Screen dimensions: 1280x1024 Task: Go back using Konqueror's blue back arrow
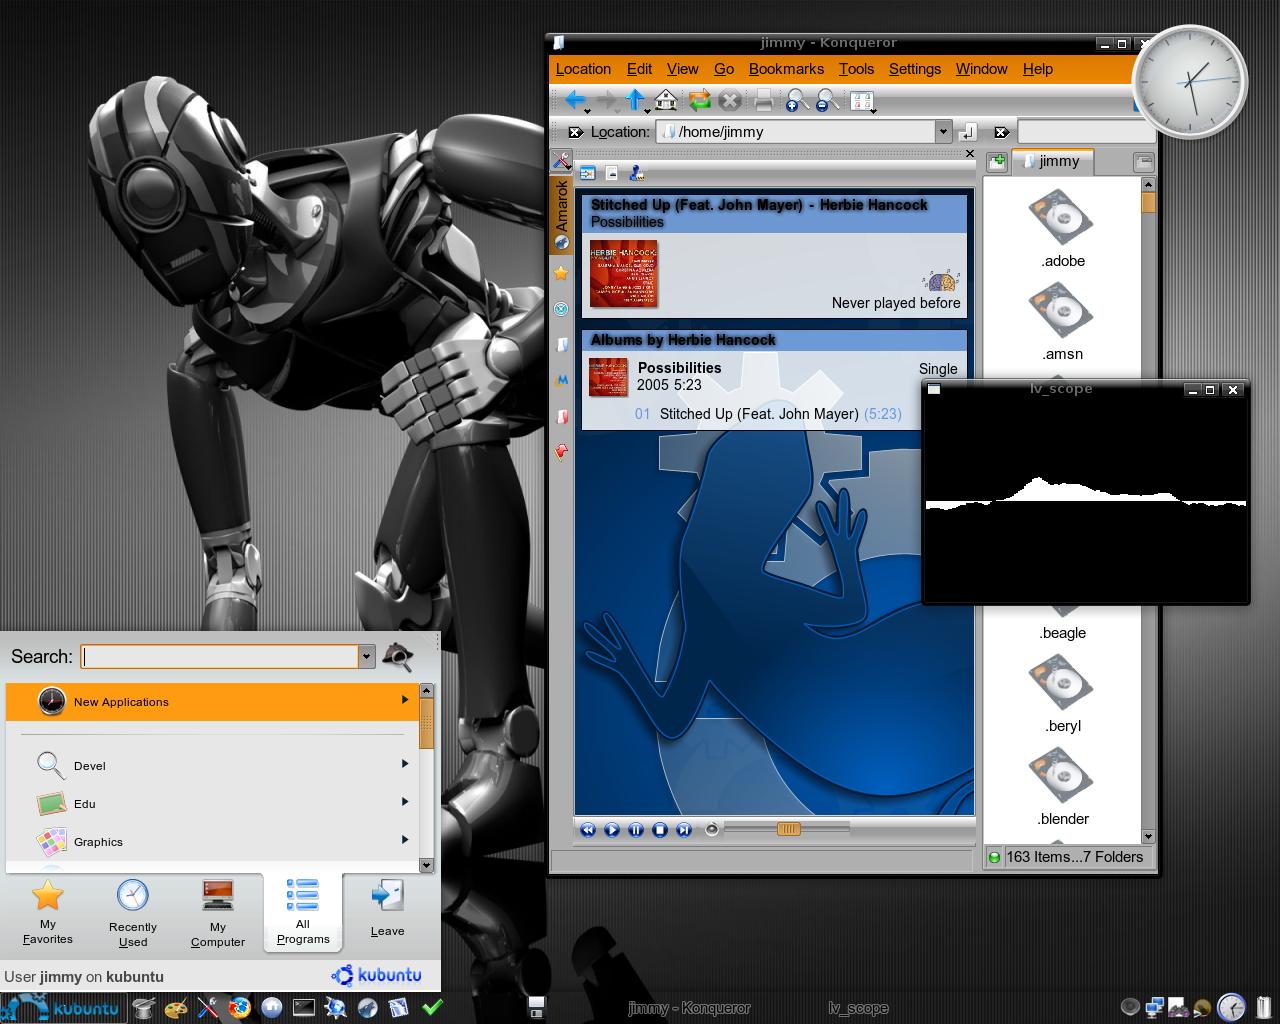(574, 100)
